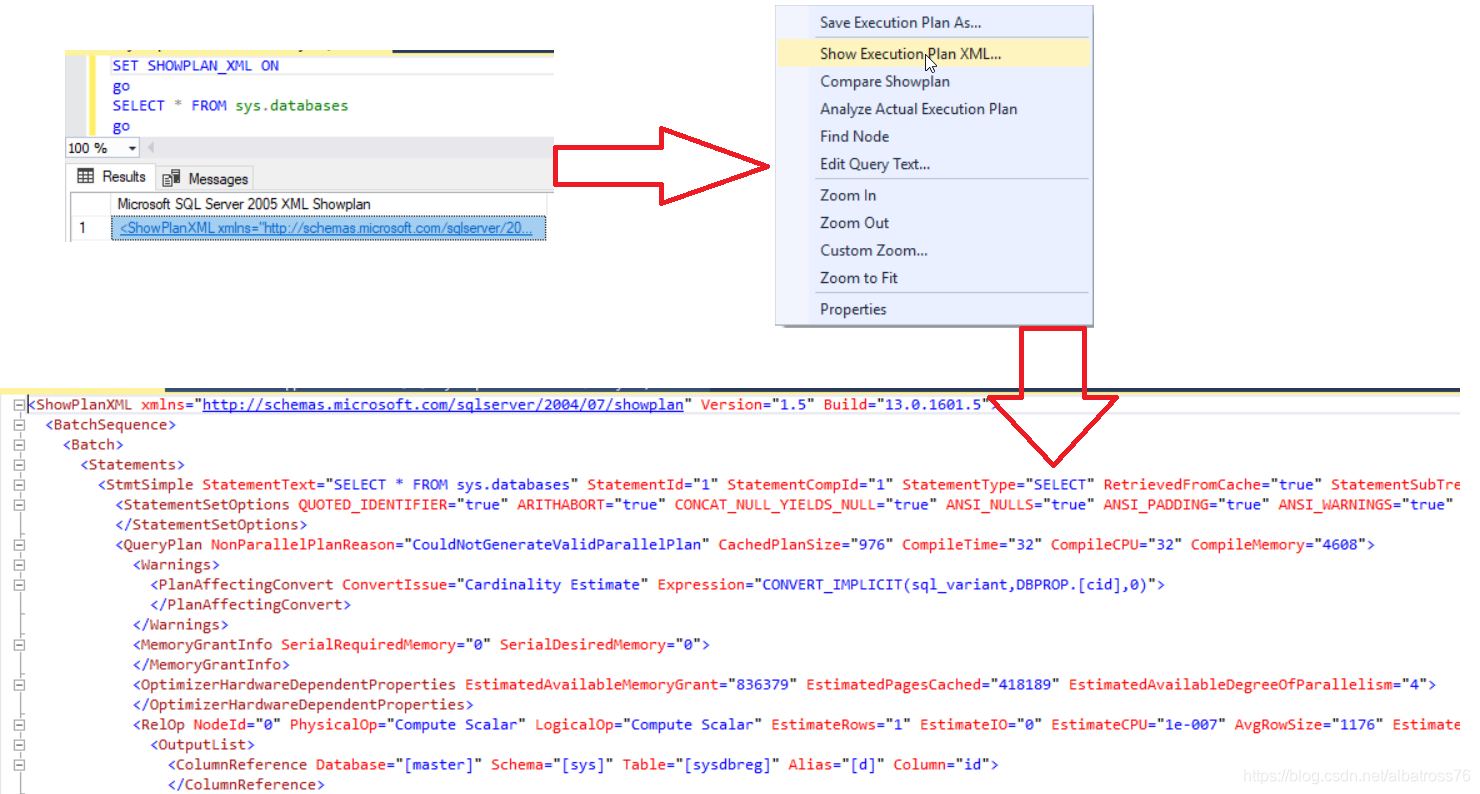Collapse the BatchSequence XML node
The height and width of the screenshot is (794, 1480).
pos(20,424)
